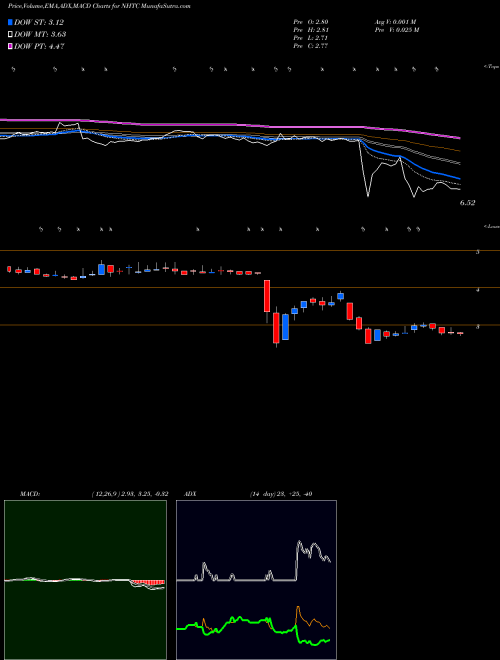The image size is (500, 660).
Task: Click the ADX panel title label
Action: click(191, 494)
